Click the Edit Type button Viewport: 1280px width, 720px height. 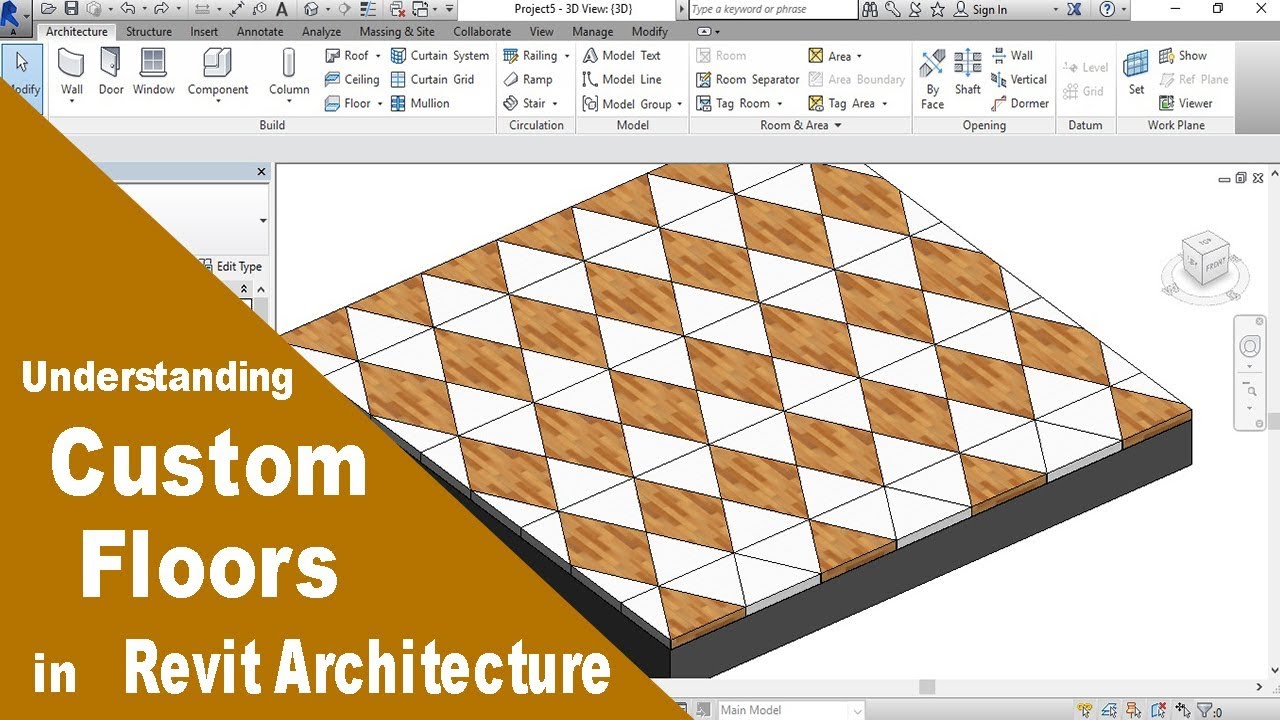pyautogui.click(x=232, y=266)
